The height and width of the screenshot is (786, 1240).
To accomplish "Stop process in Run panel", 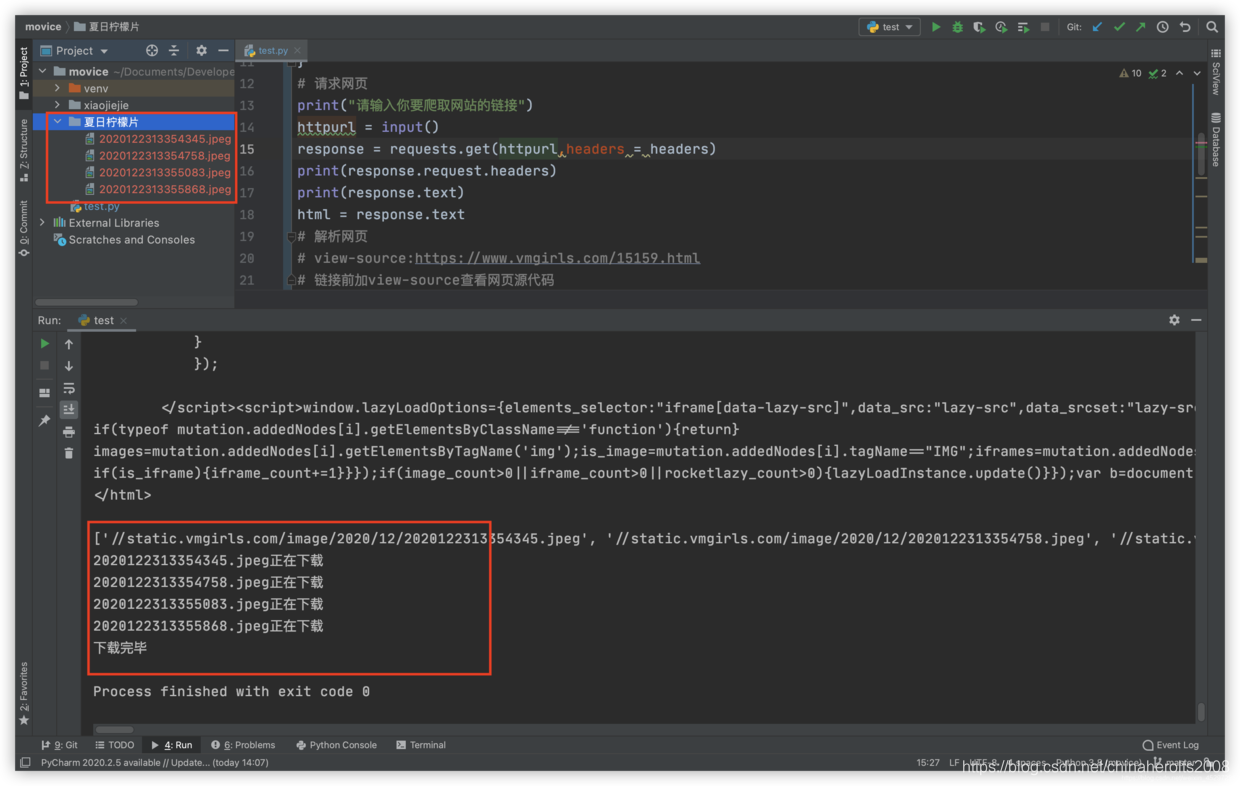I will [x=44, y=365].
